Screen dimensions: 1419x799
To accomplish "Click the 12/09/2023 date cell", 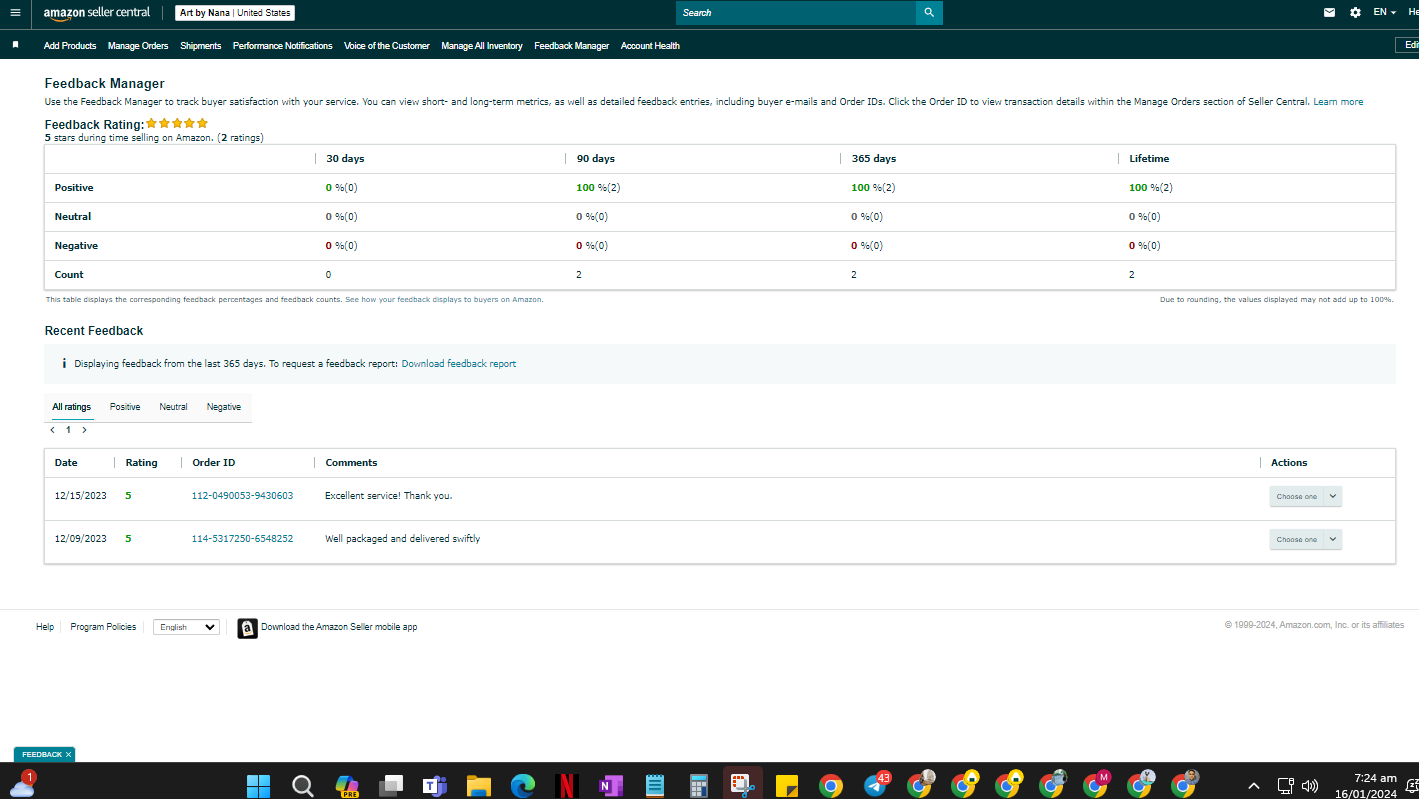I will (80, 539).
